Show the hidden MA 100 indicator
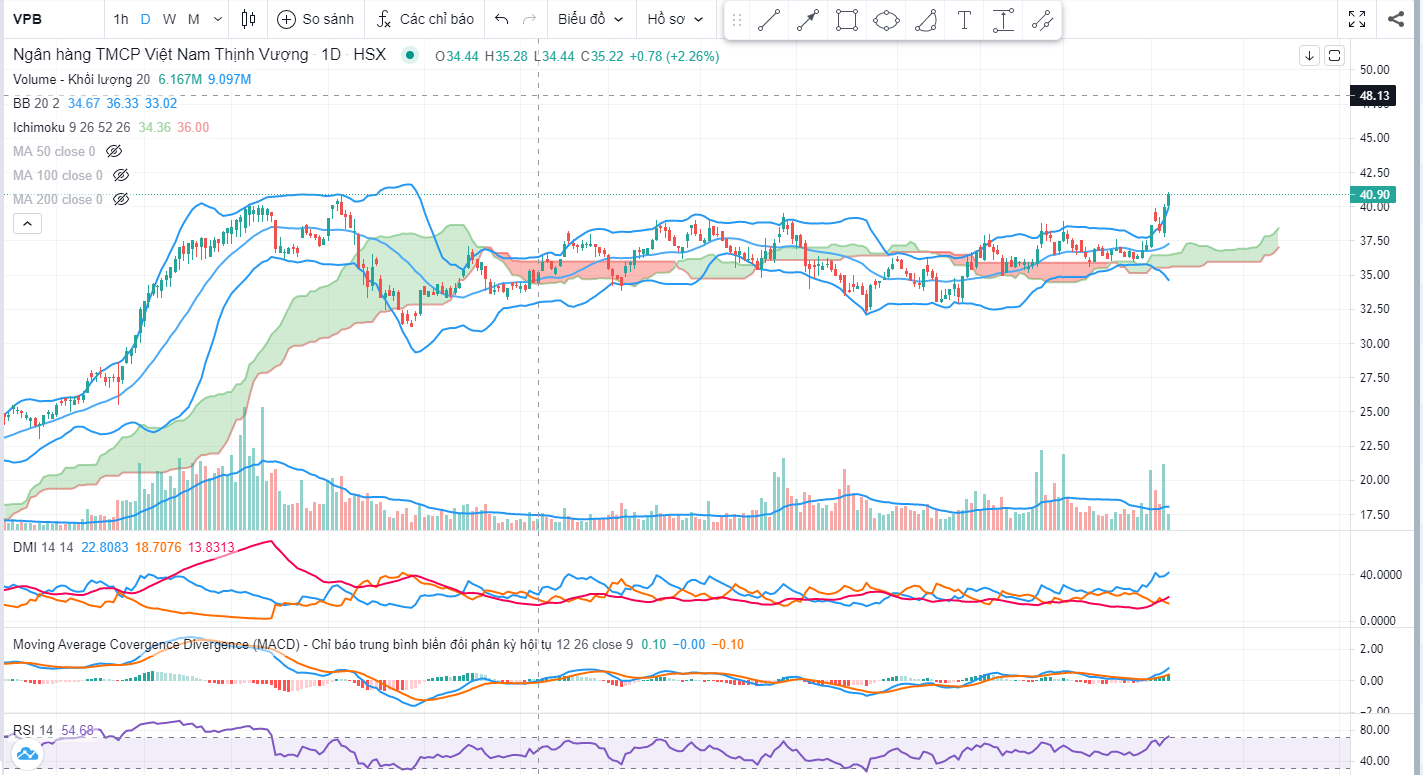This screenshot has height=775, width=1423. coord(121,175)
